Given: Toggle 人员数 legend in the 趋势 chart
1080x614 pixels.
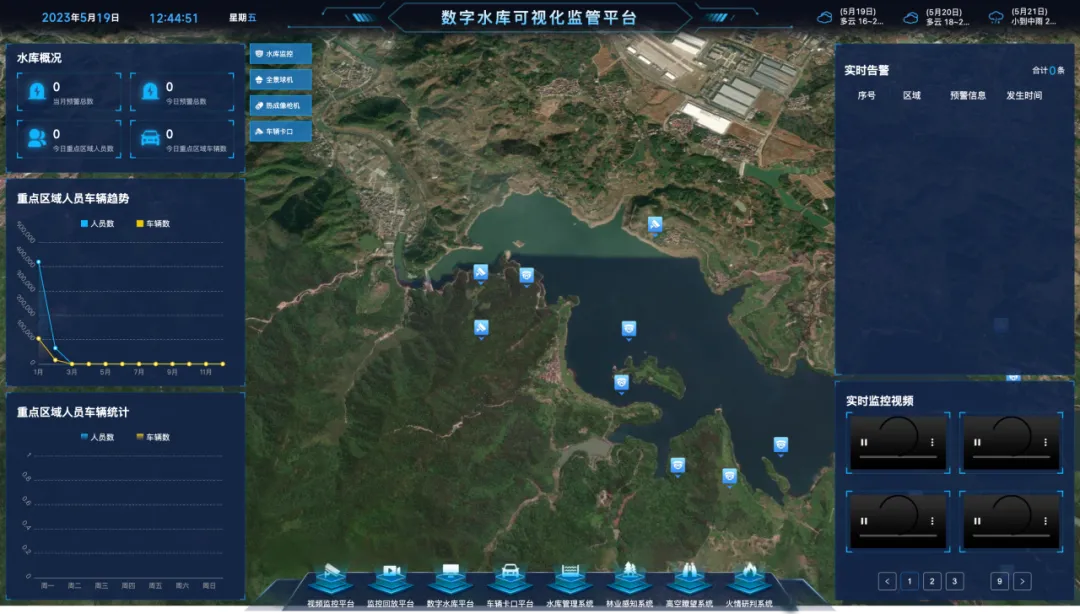Looking at the screenshot, I should (x=98, y=224).
